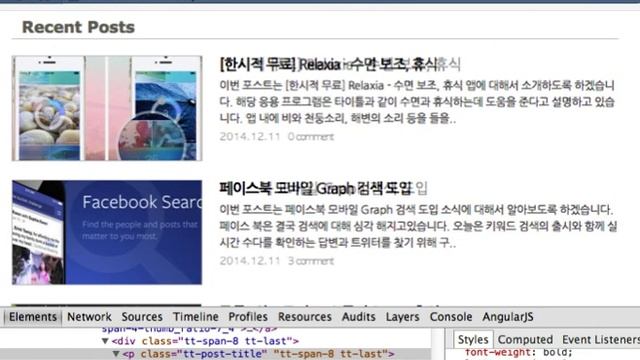Image resolution: width=640 pixels, height=360 pixels.
Task: Open the Resources tab
Action: tap(304, 317)
